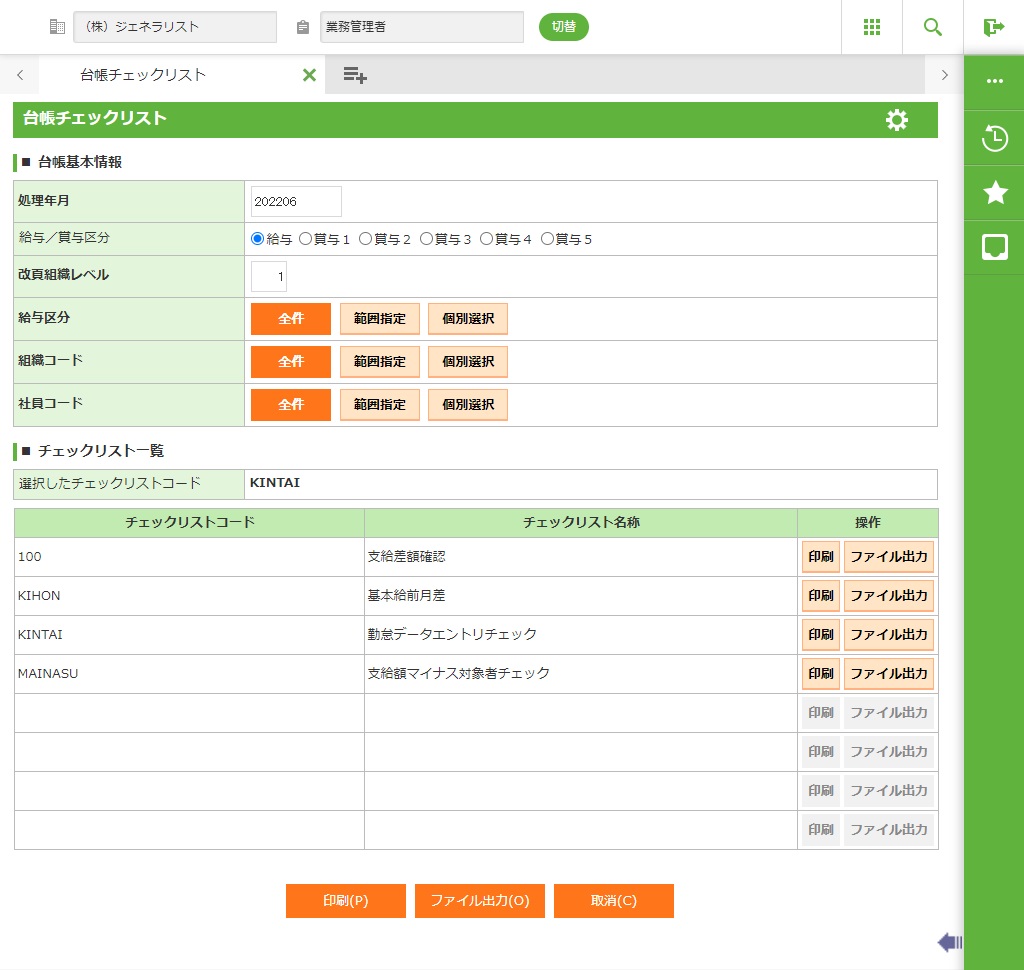Open the apps grid menu icon

pyautogui.click(x=872, y=27)
